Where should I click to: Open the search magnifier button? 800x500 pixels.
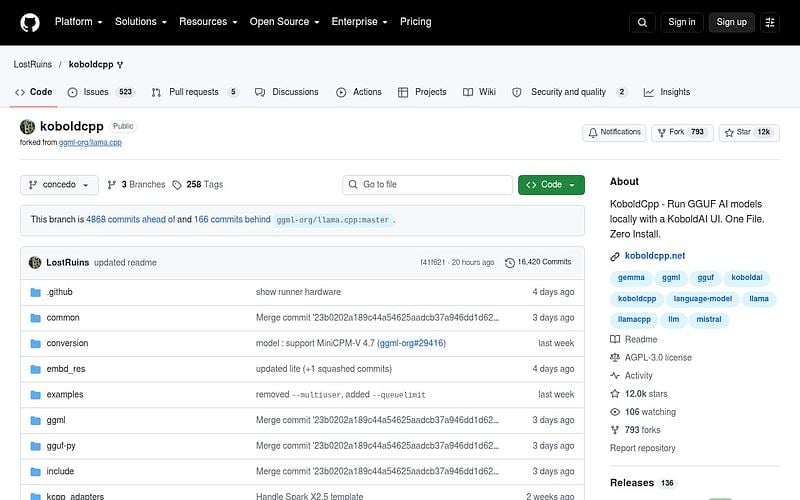(642, 22)
